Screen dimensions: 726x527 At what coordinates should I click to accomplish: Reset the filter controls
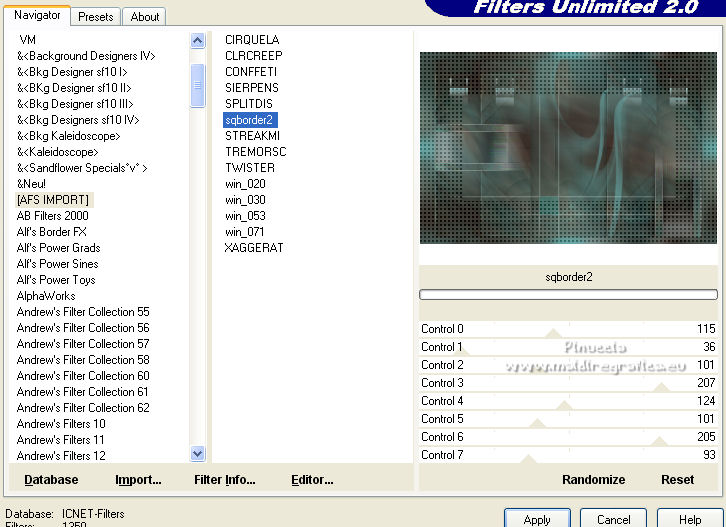[677, 480]
